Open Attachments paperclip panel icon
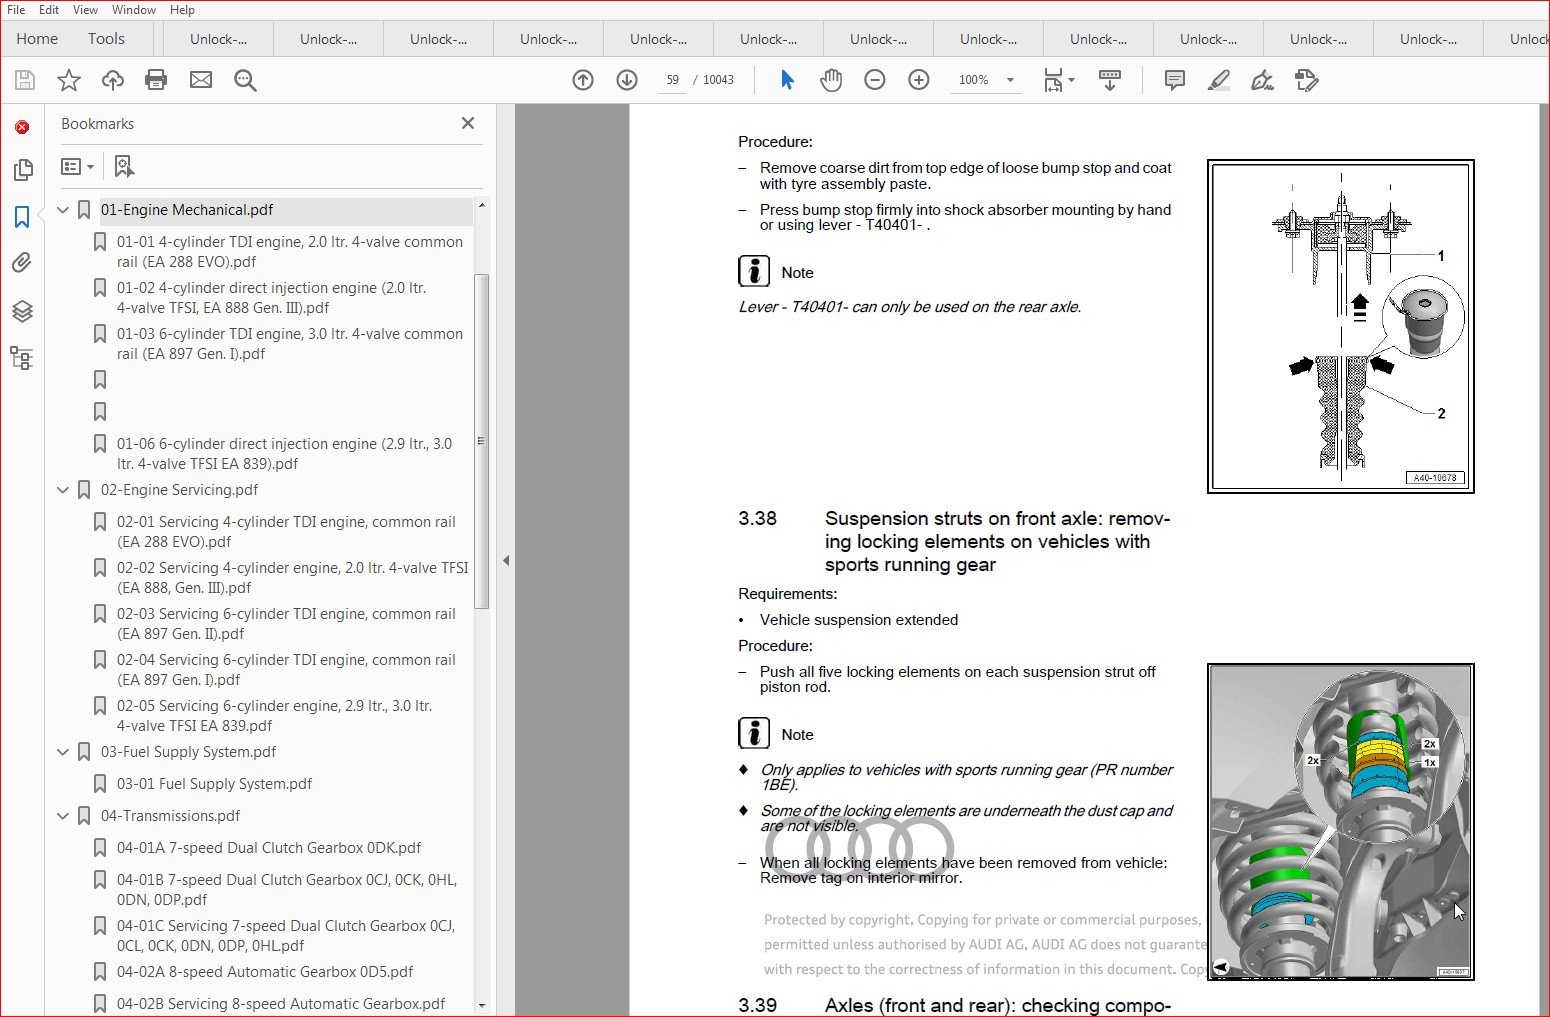This screenshot has height=1017, width=1550. 22,263
